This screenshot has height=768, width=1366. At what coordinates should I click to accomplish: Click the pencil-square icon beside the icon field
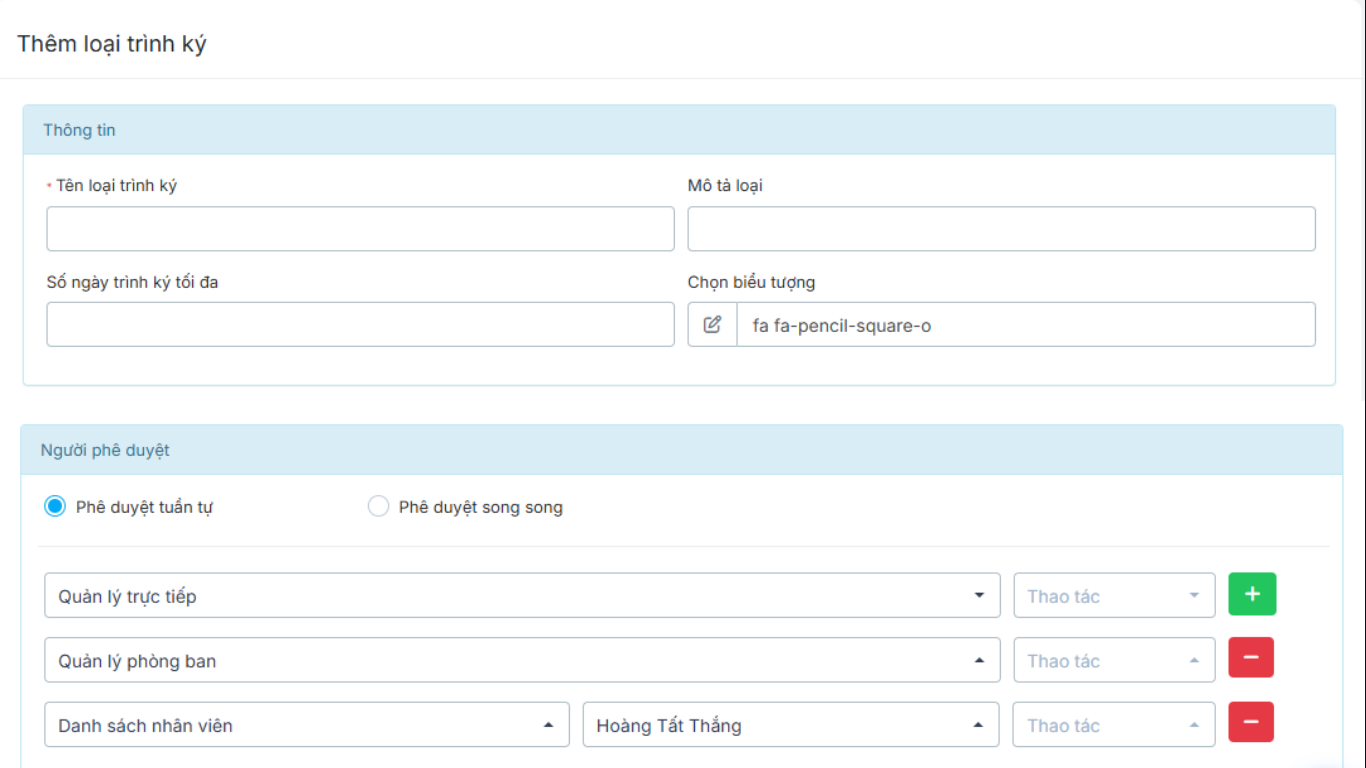click(712, 325)
